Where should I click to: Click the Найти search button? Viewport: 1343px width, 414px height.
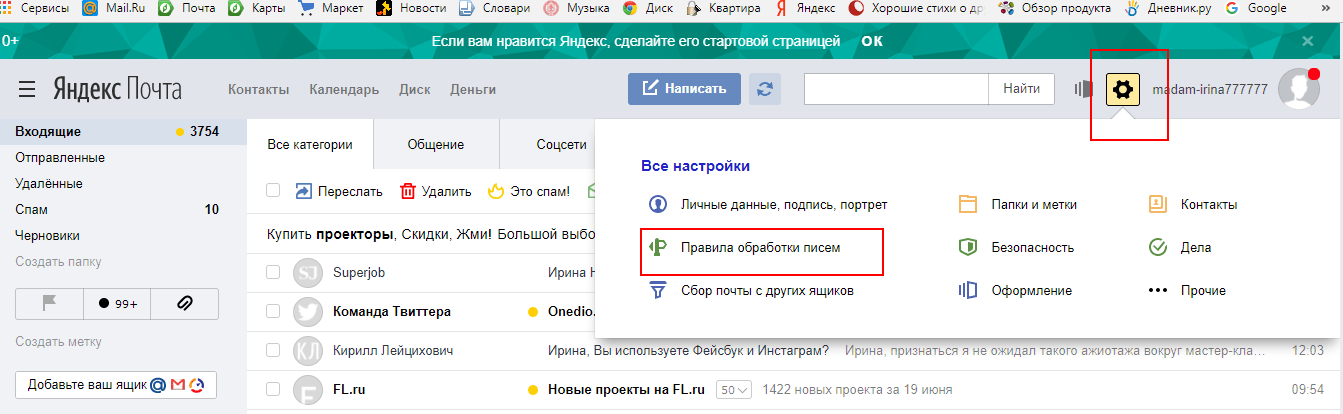pyautogui.click(x=1022, y=89)
